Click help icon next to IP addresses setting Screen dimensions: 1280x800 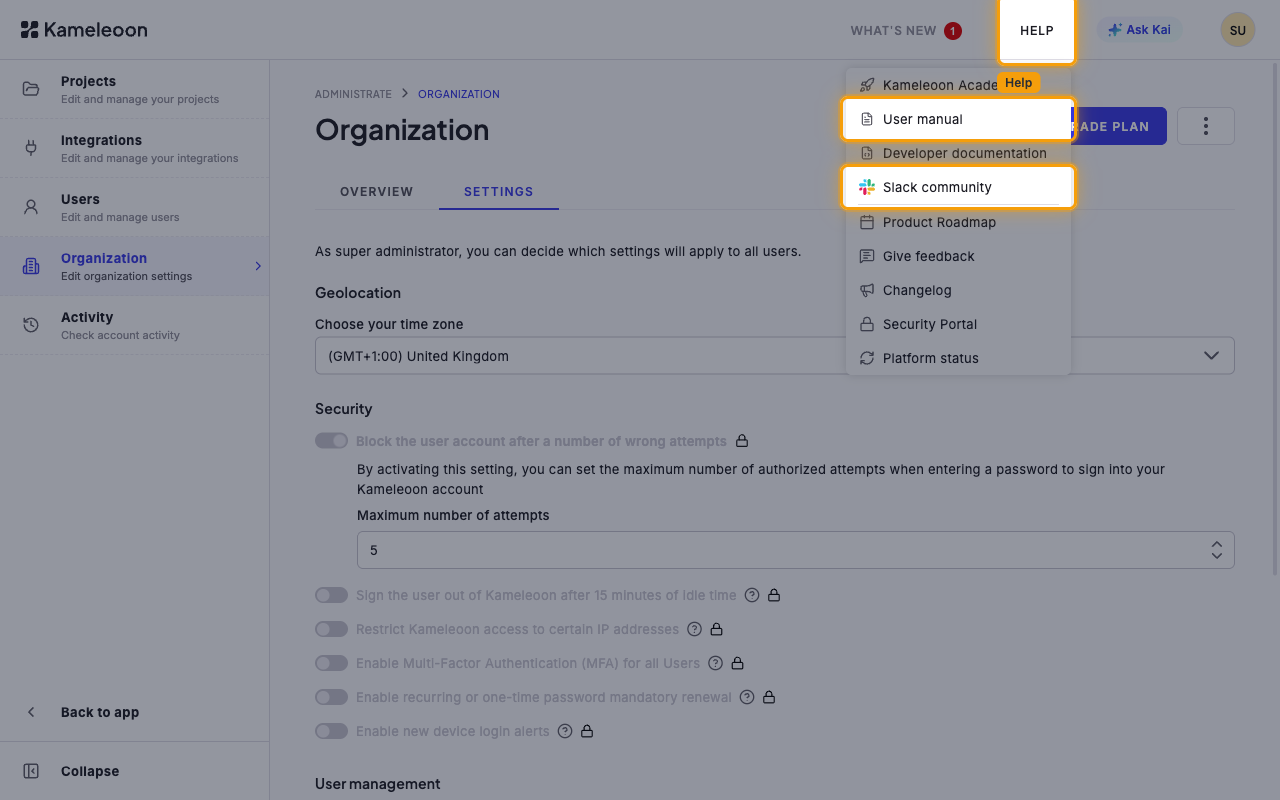tap(695, 629)
